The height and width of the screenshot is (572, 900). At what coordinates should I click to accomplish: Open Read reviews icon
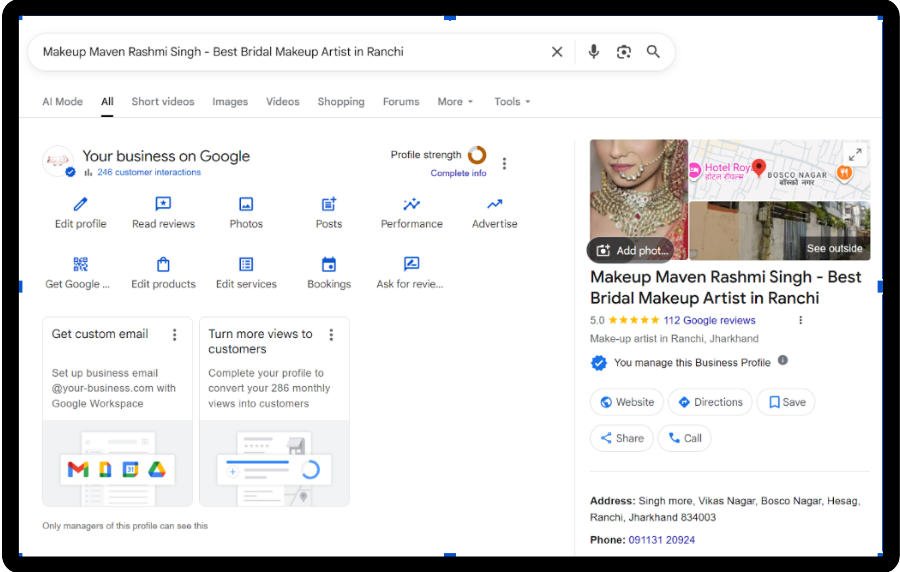click(x=163, y=204)
